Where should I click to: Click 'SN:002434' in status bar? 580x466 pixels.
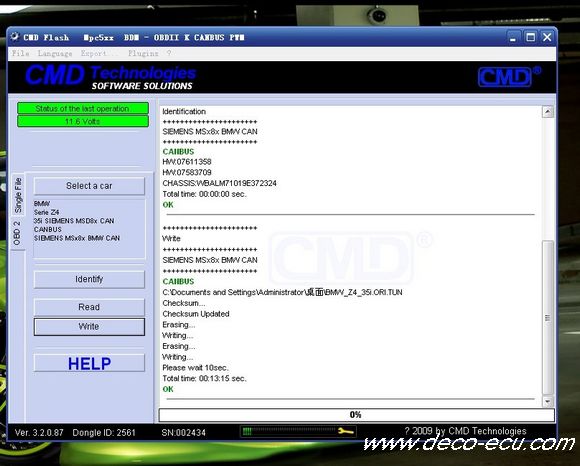click(x=183, y=432)
